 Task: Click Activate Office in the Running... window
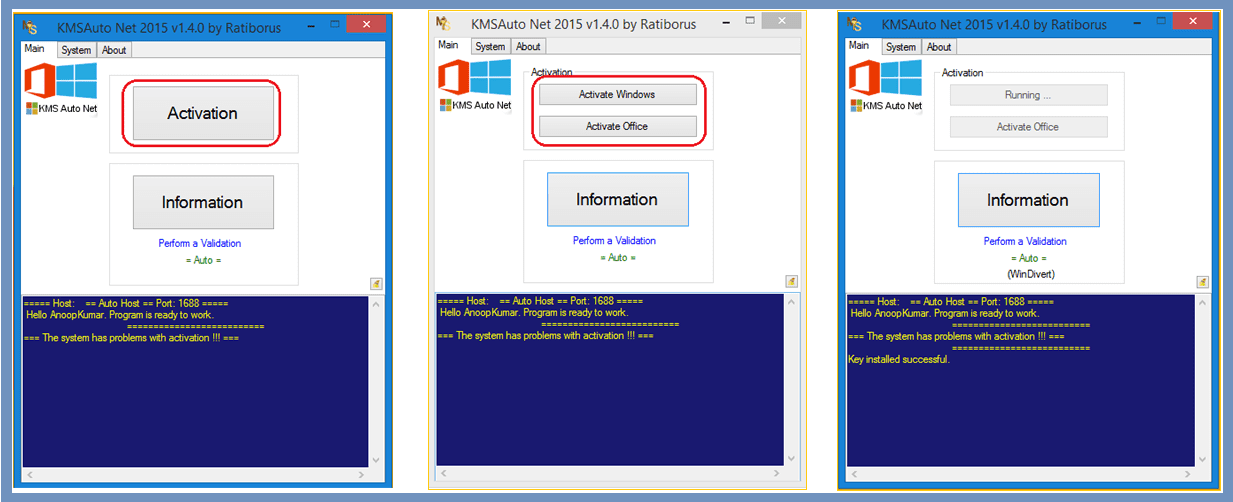click(x=1028, y=127)
